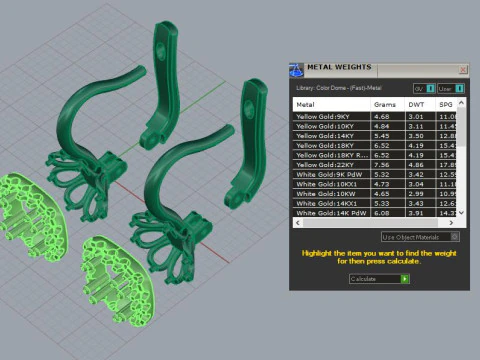Screen dimensions: 480x360
Task: Select the White Gold:14KX1 row
Action: click(x=375, y=204)
